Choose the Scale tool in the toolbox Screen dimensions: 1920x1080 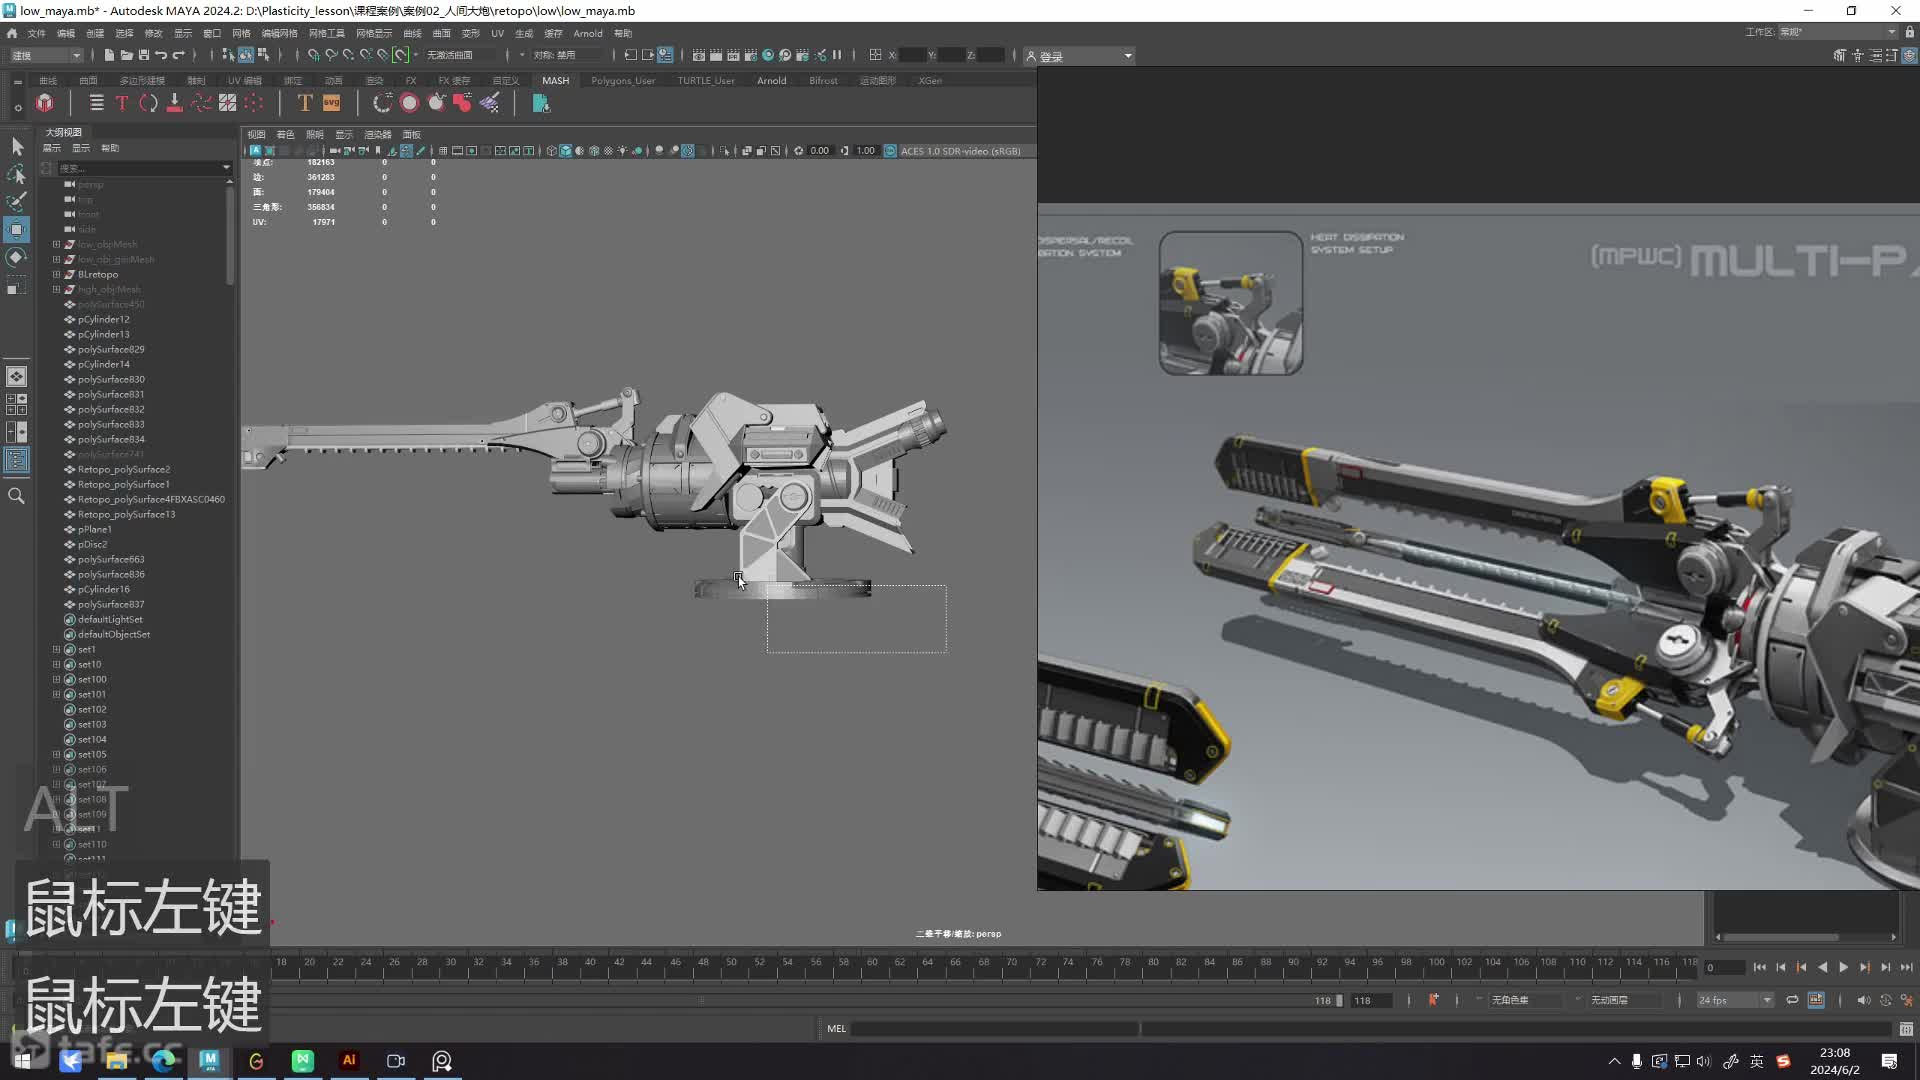pos(17,286)
